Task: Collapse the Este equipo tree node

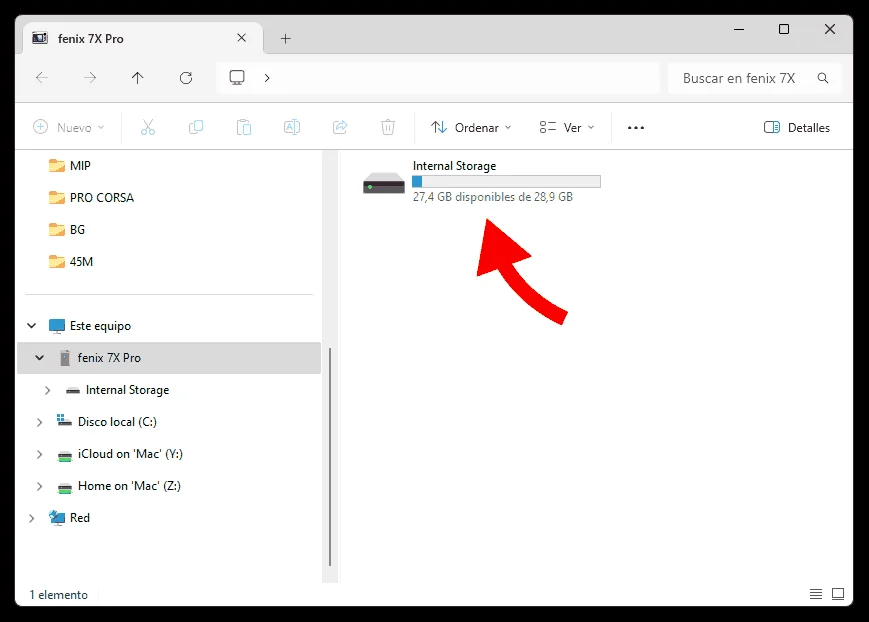Action: [32, 326]
